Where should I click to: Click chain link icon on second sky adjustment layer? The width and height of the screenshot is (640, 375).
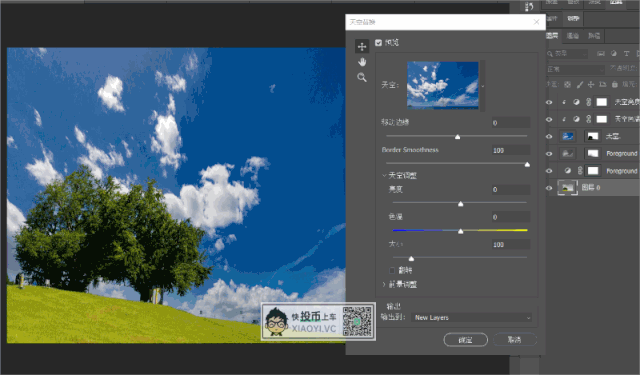588,119
